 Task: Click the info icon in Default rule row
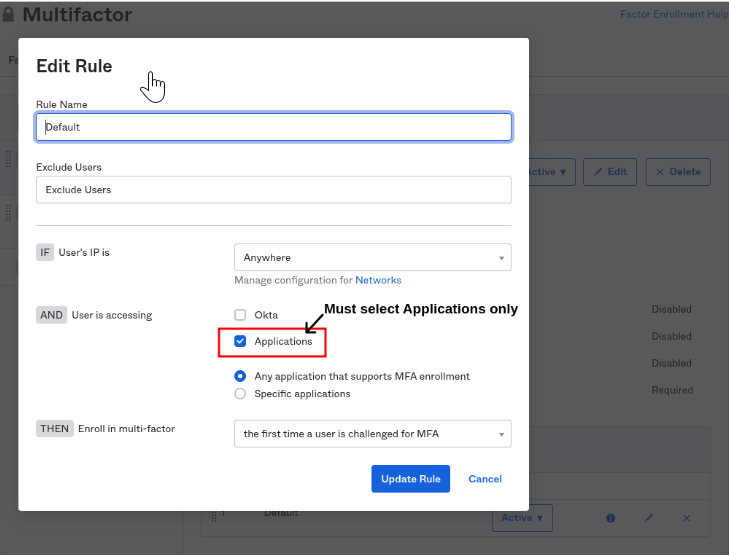[610, 518]
